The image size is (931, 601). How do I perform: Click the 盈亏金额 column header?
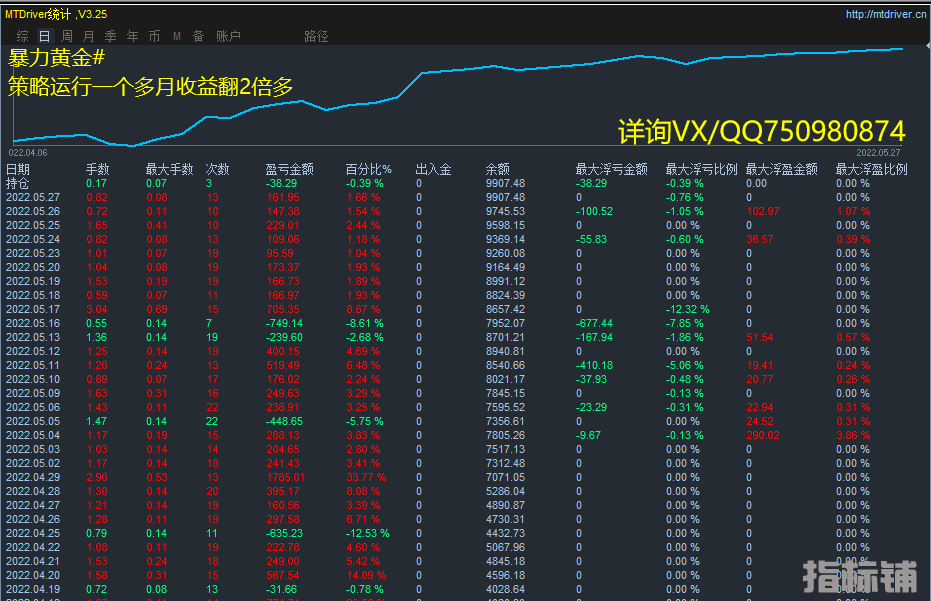click(289, 169)
